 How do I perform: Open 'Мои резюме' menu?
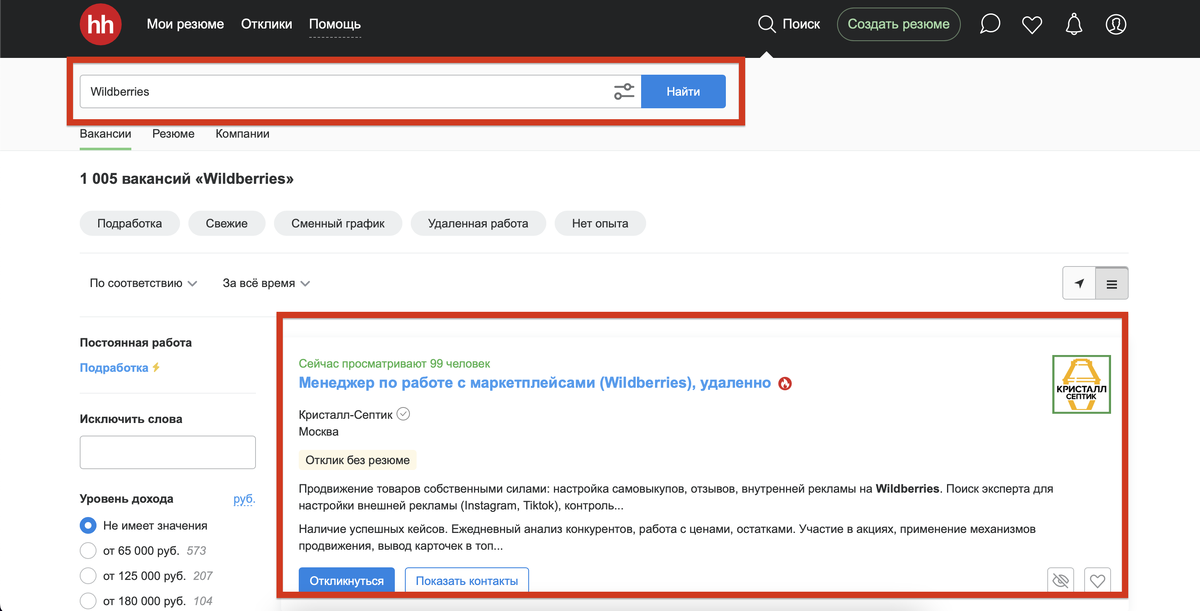tap(185, 24)
